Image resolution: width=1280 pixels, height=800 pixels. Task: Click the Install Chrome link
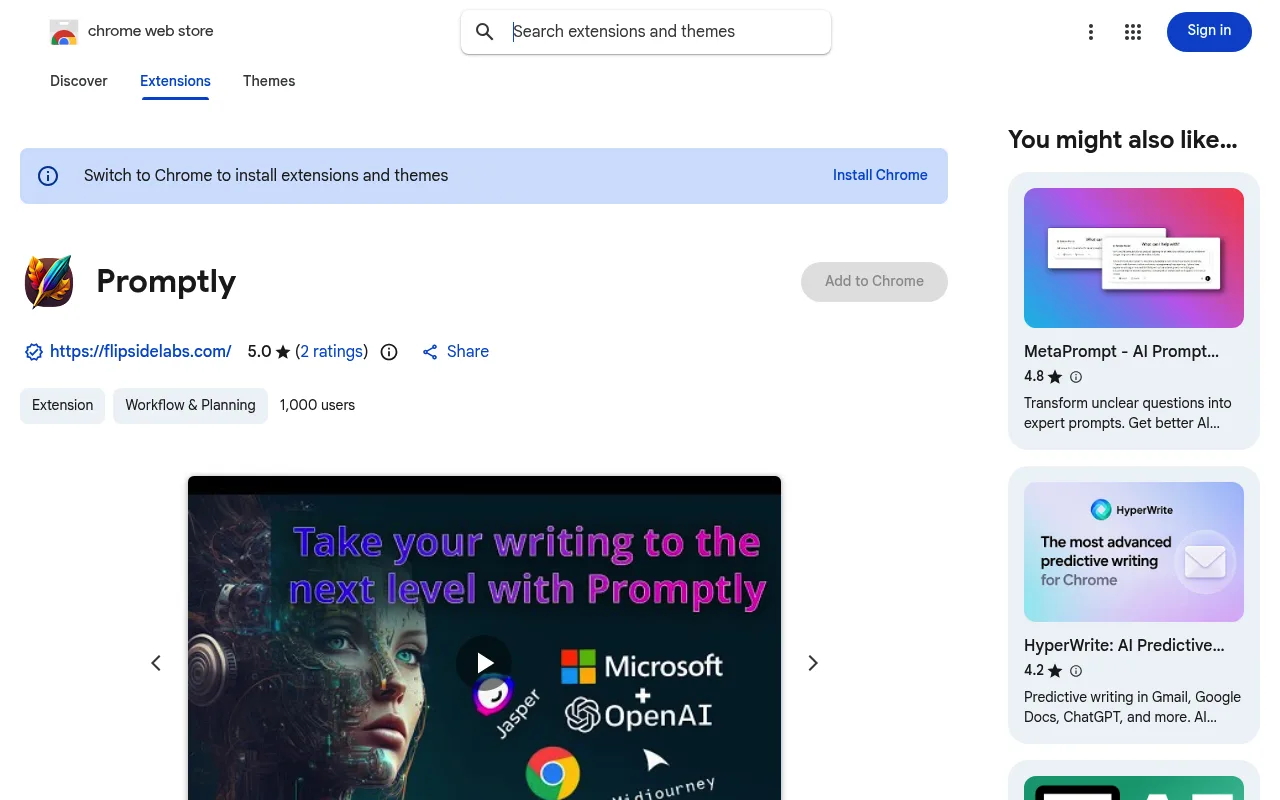(880, 175)
